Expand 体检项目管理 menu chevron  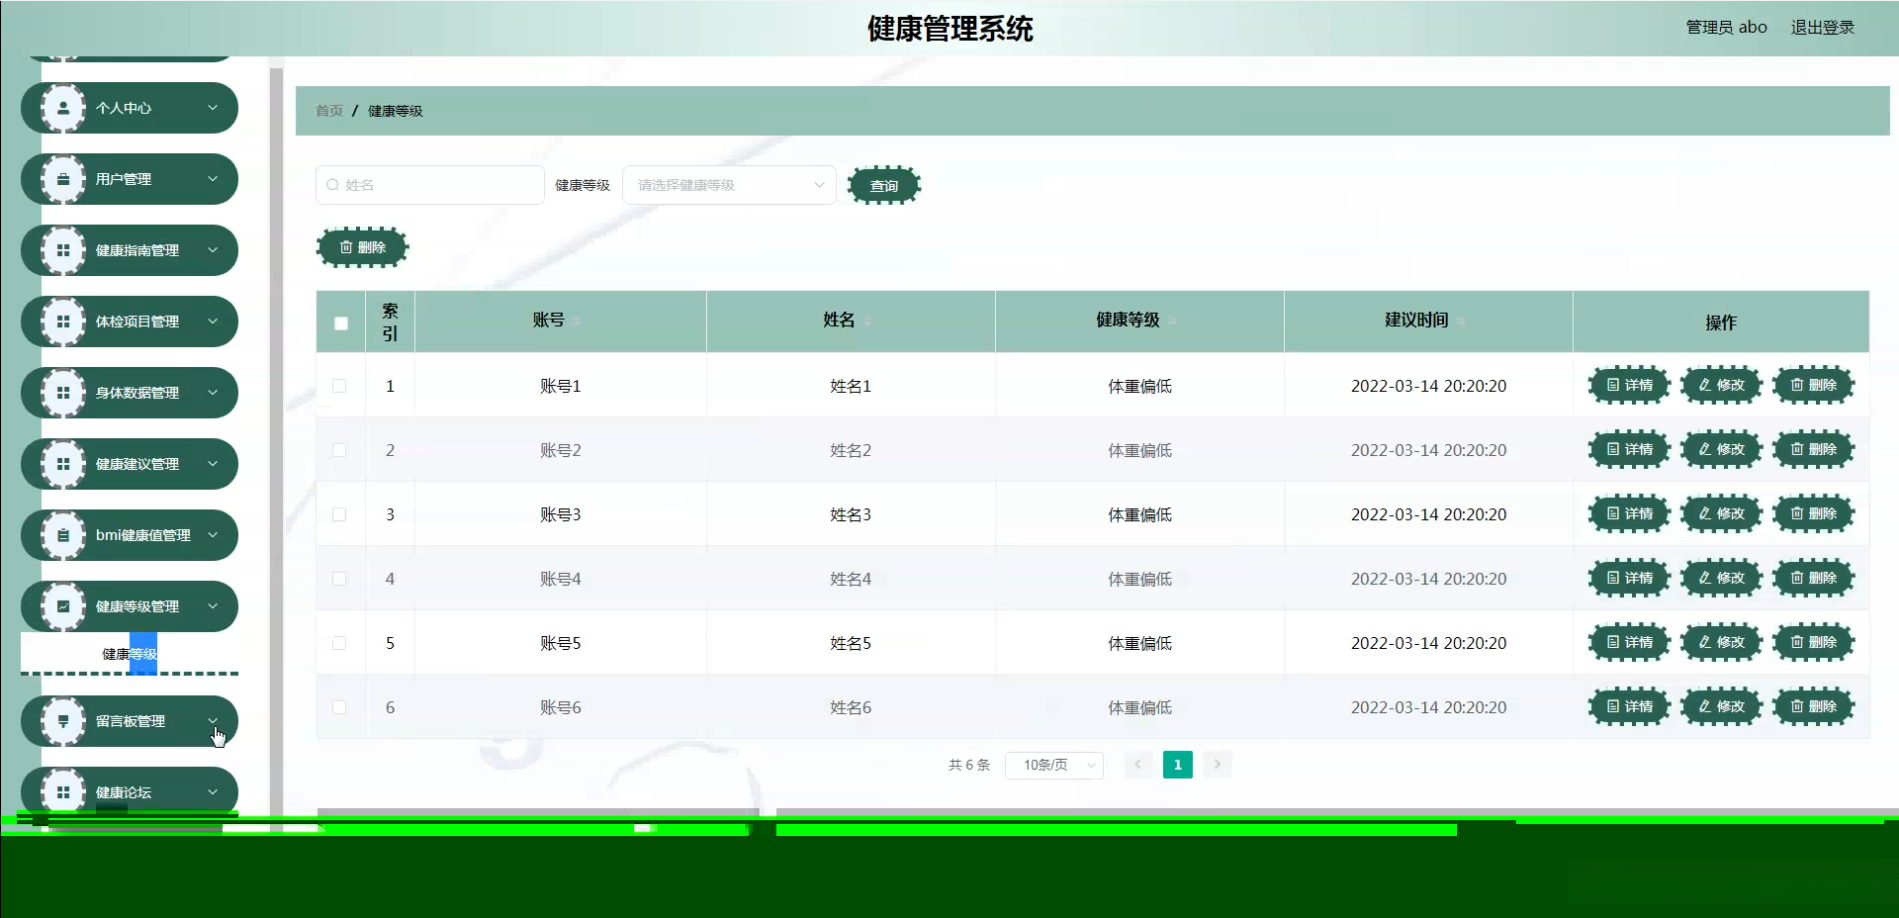[212, 321]
